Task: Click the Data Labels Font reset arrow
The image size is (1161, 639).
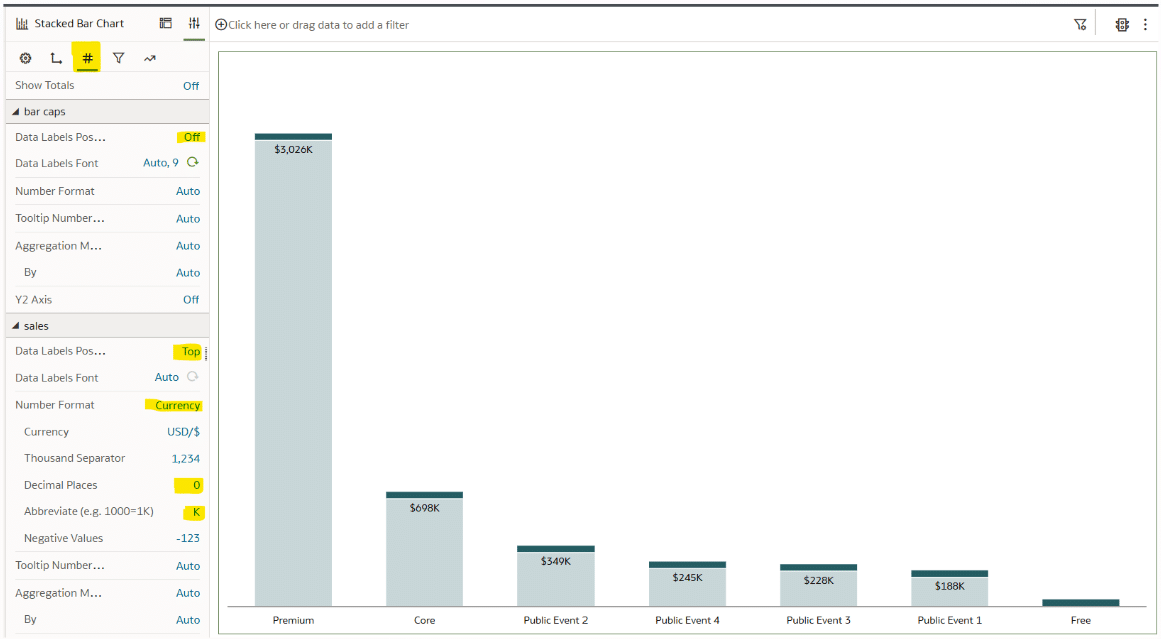Action: (193, 163)
